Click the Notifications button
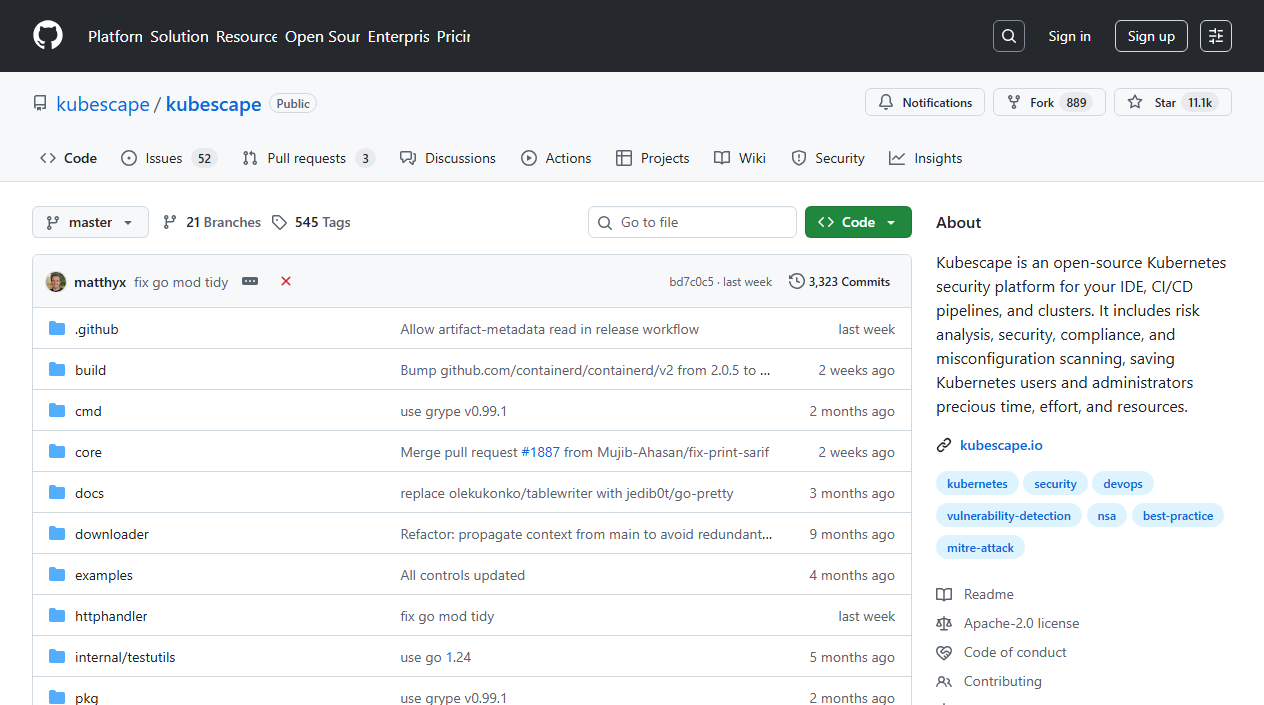Image resolution: width=1264 pixels, height=705 pixels. [925, 102]
